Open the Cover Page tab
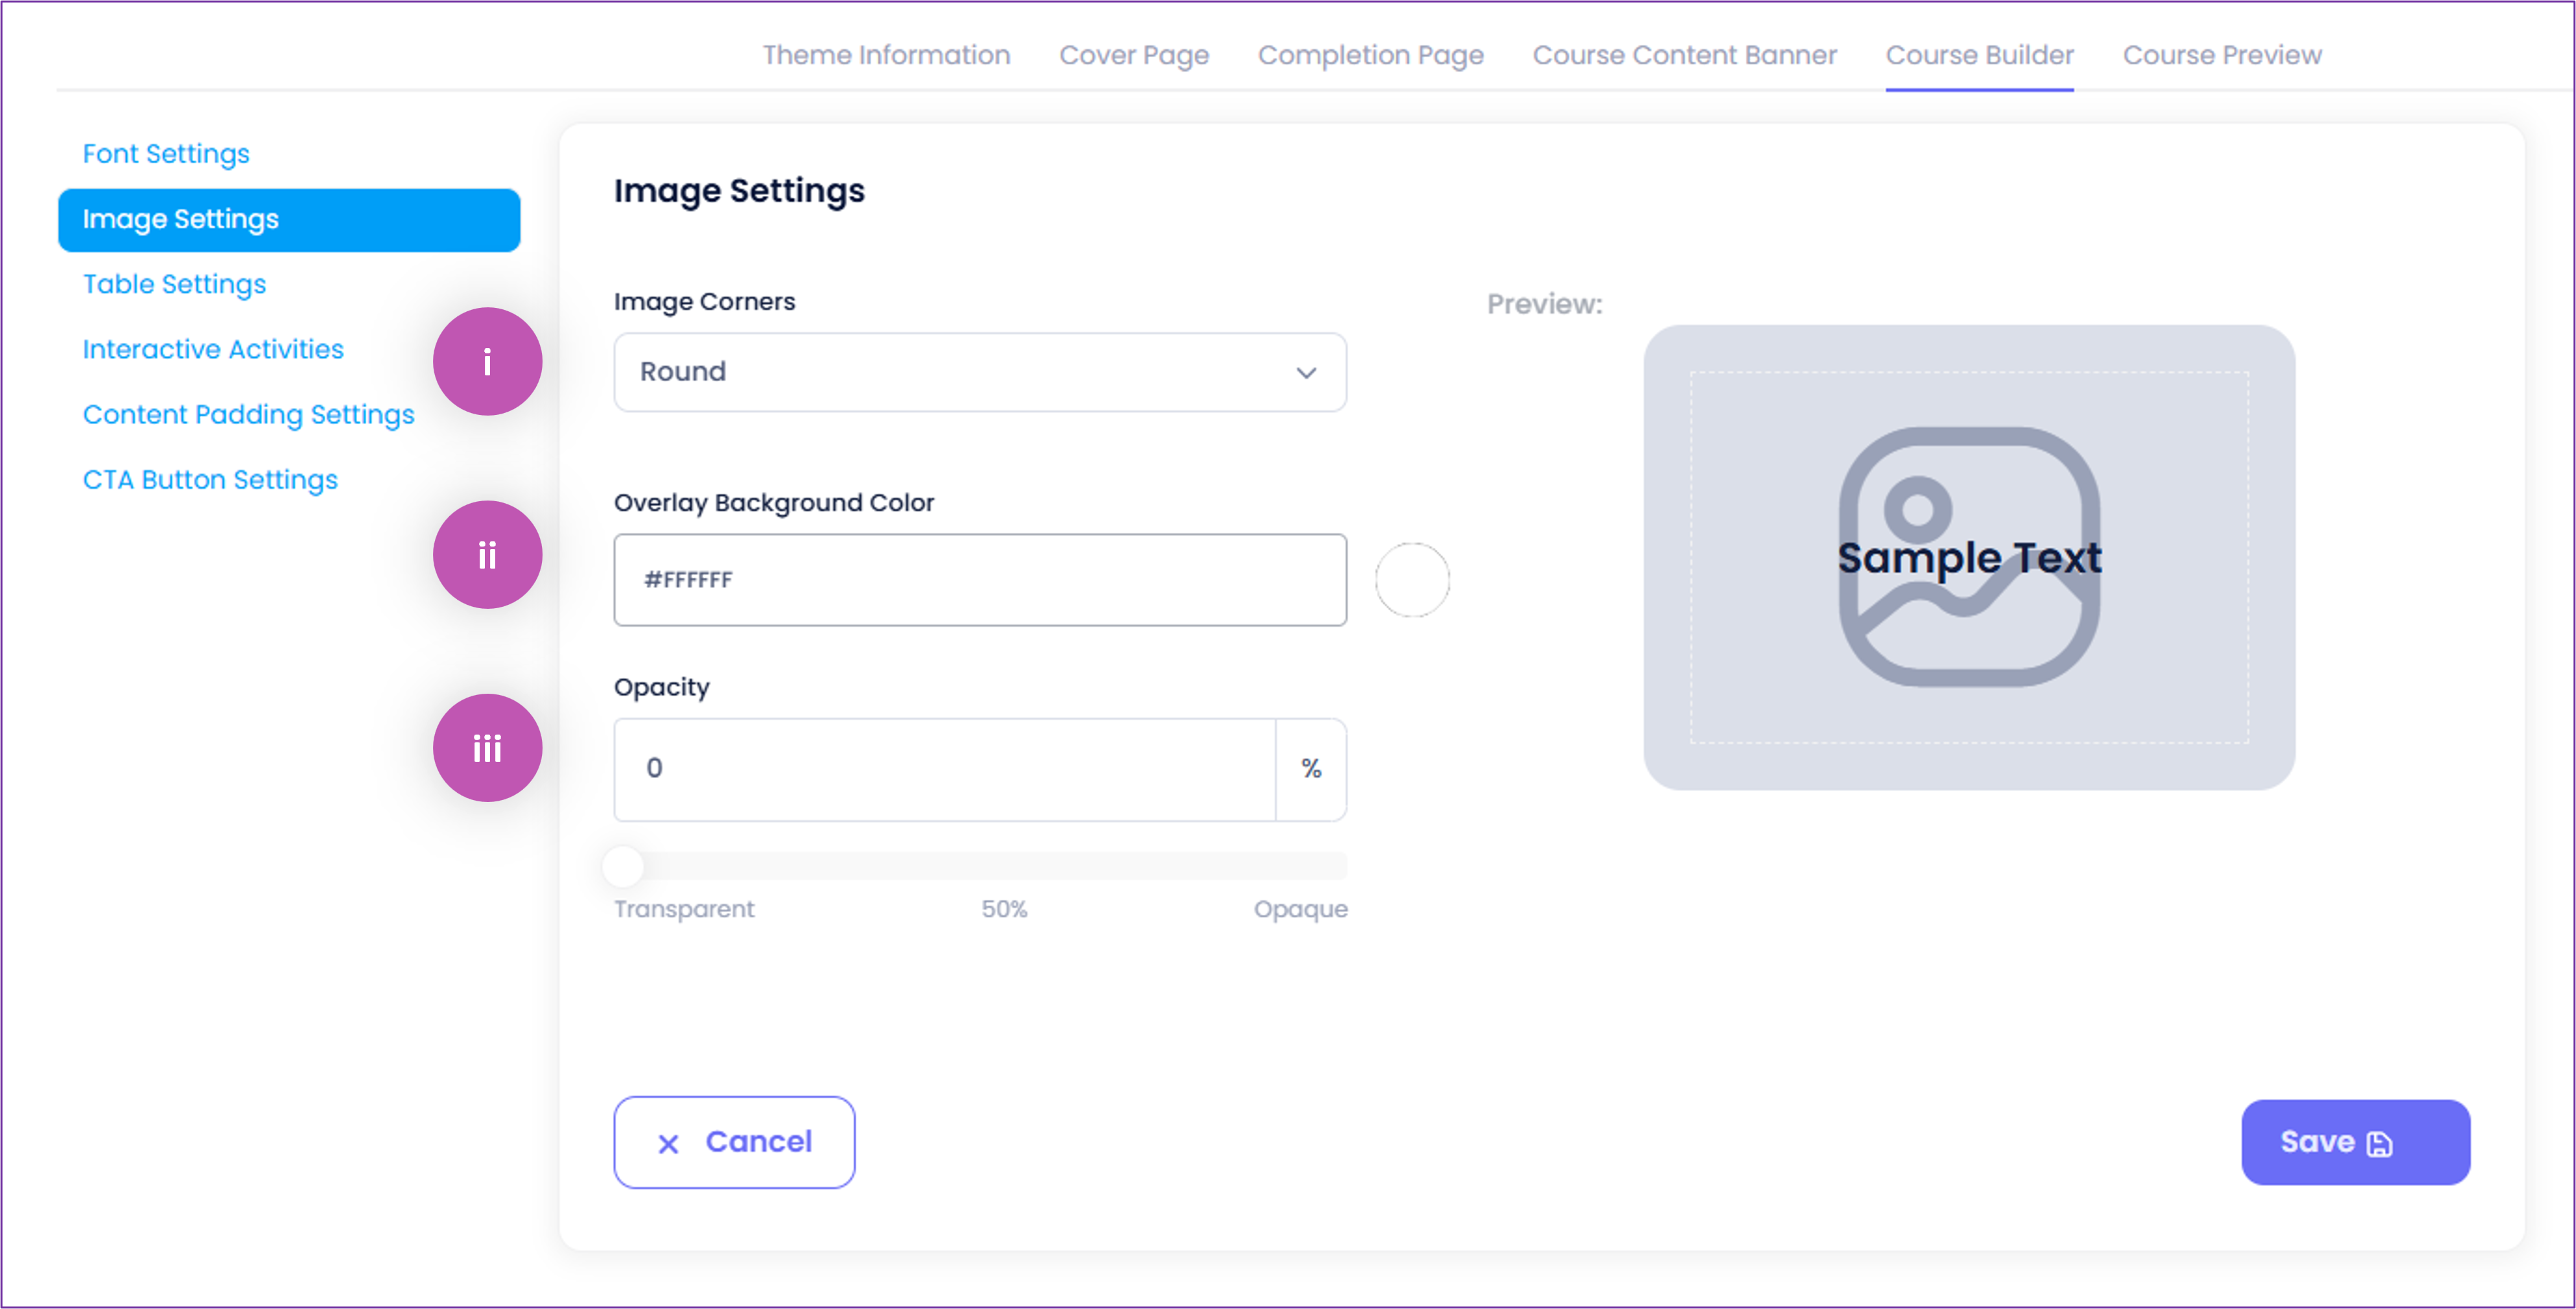2576x1309 pixels. pyautogui.click(x=1134, y=55)
